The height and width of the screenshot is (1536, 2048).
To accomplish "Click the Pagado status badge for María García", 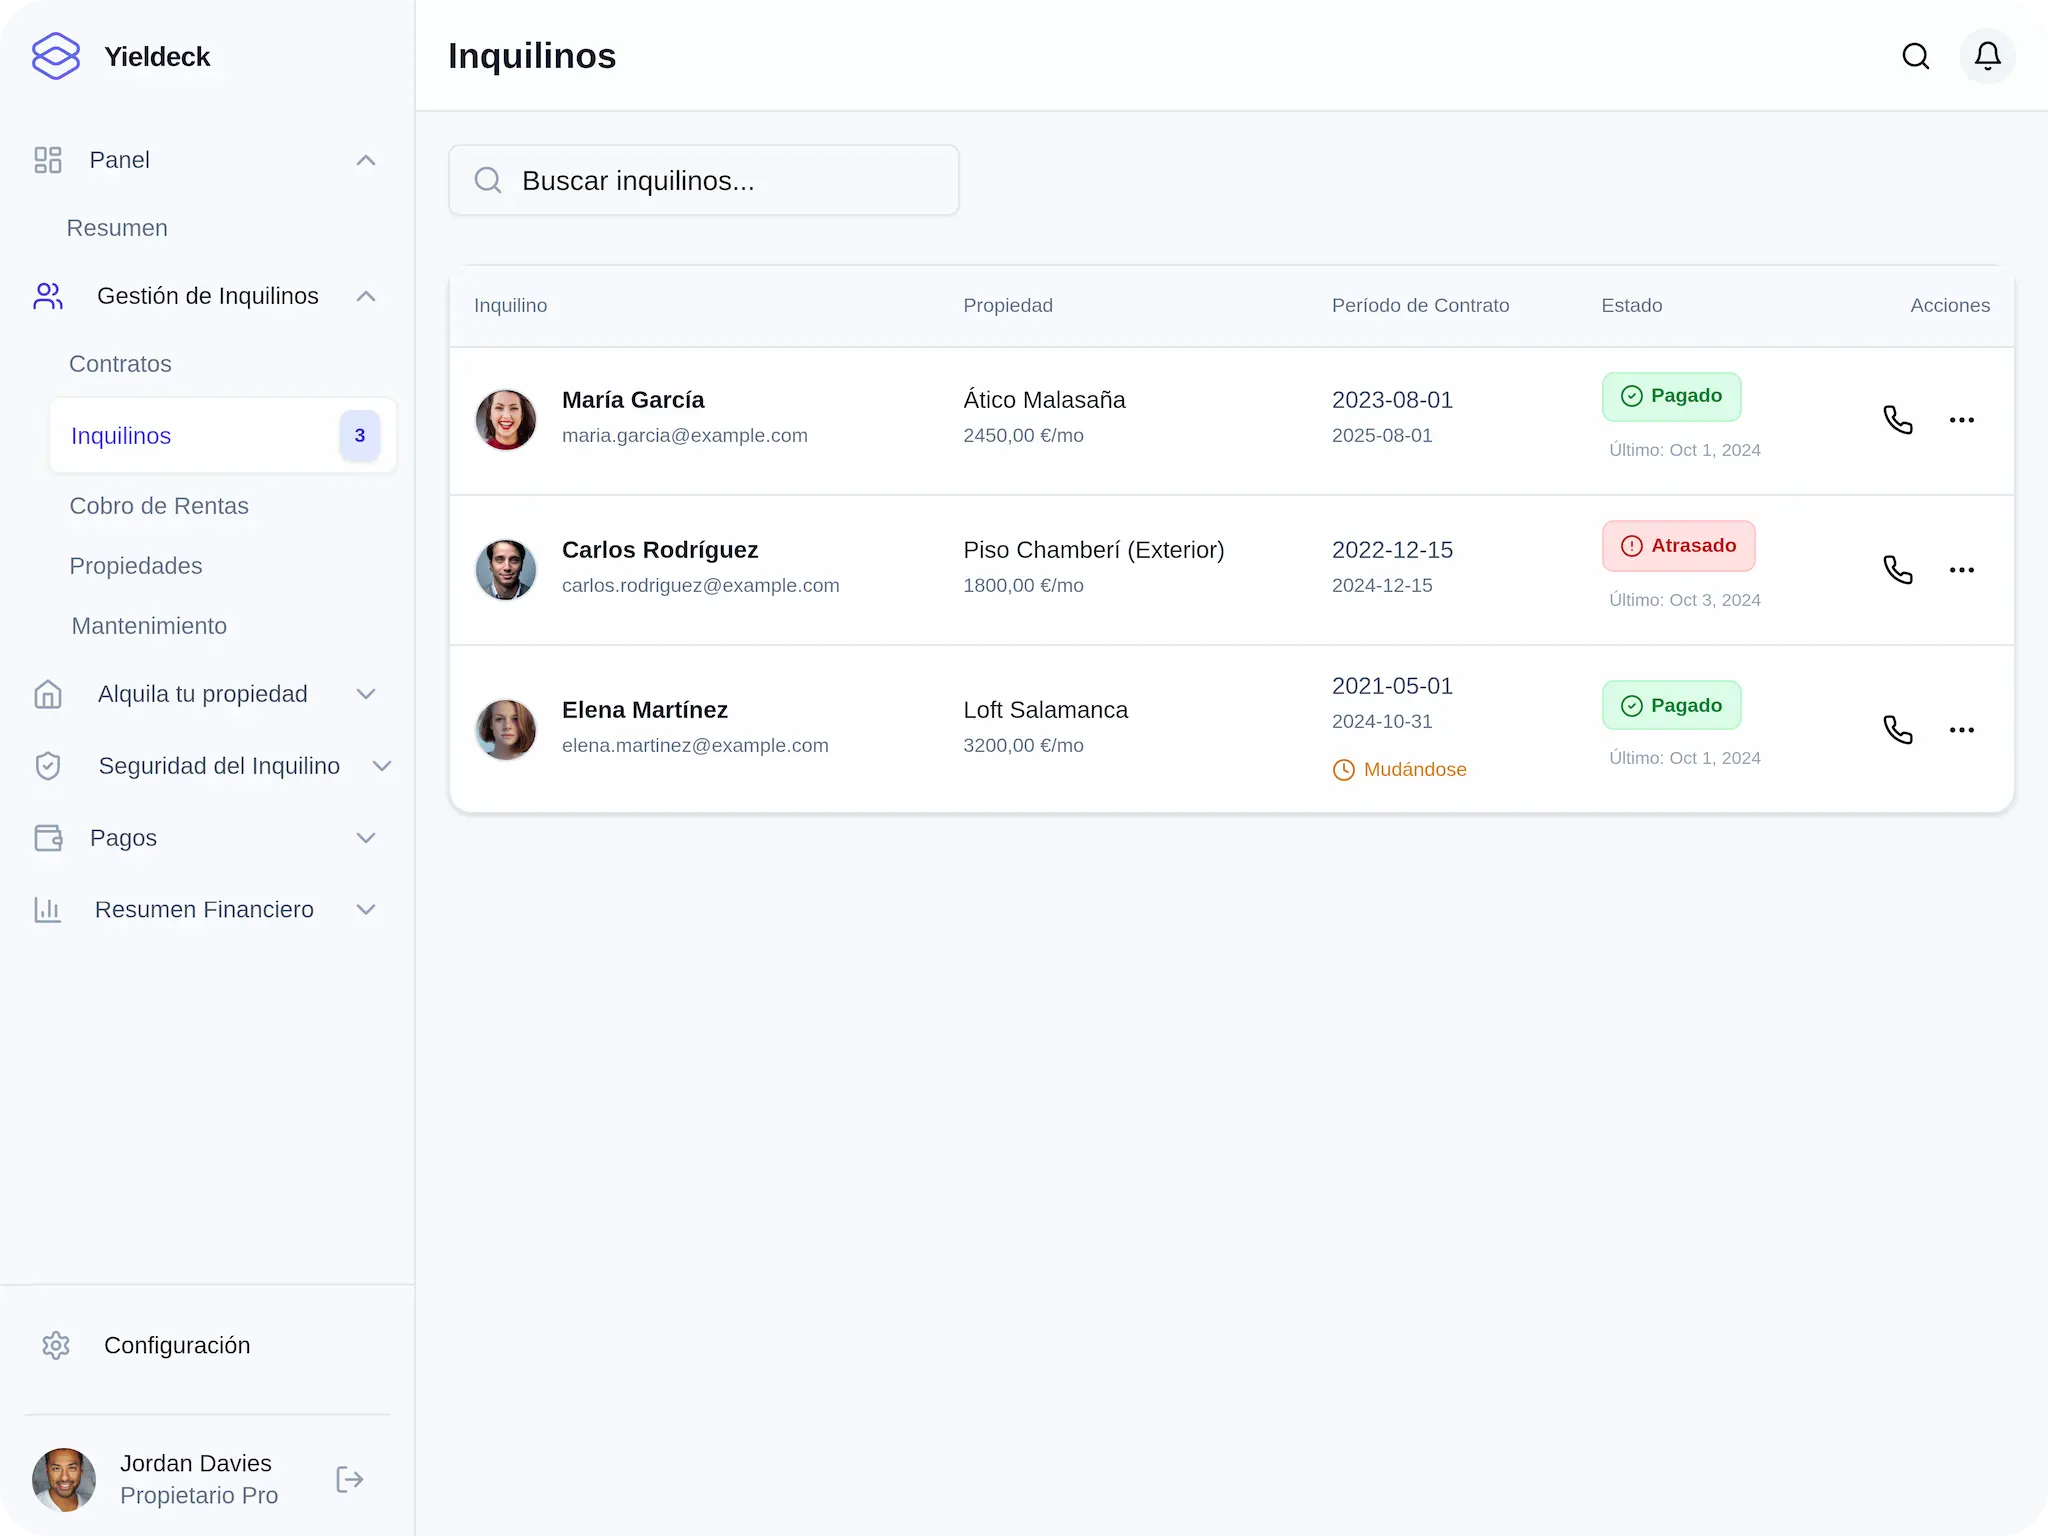I will [1671, 396].
